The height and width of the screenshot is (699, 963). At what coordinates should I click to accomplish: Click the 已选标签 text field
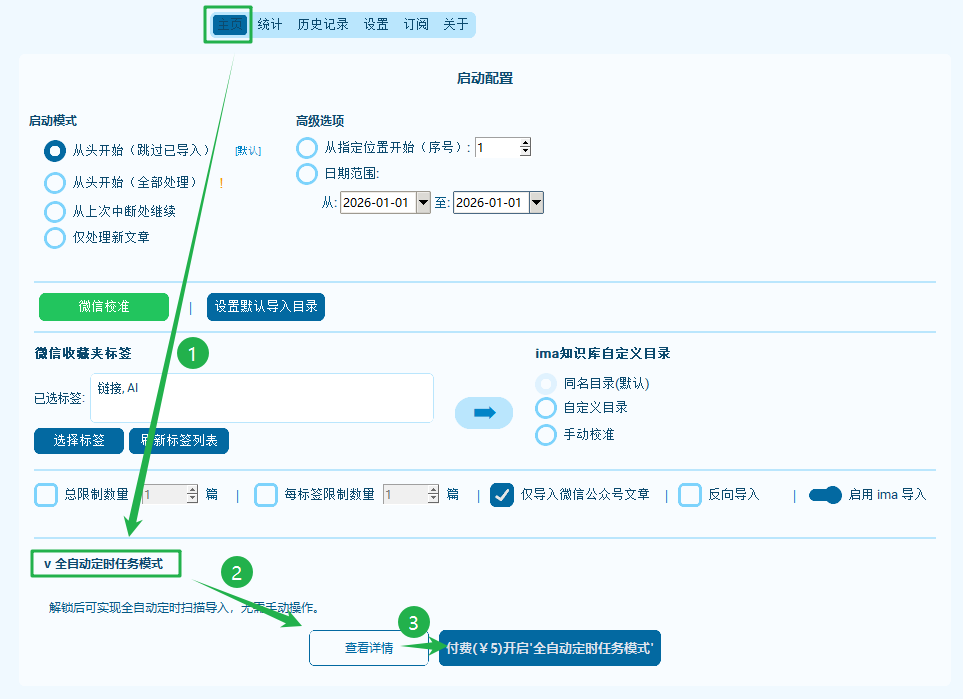[x=262, y=398]
